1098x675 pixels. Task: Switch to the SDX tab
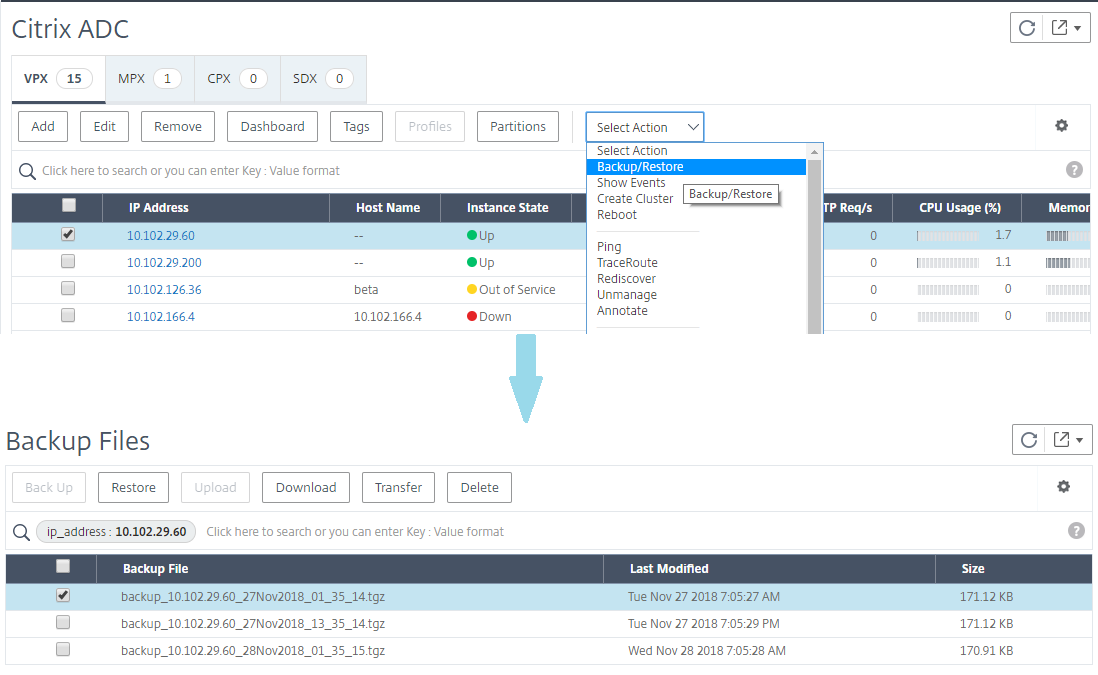323,78
